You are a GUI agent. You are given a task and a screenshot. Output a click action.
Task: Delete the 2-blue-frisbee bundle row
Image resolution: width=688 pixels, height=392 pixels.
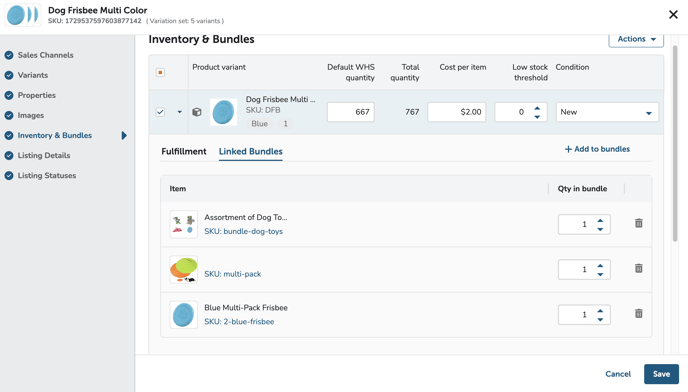(x=638, y=313)
